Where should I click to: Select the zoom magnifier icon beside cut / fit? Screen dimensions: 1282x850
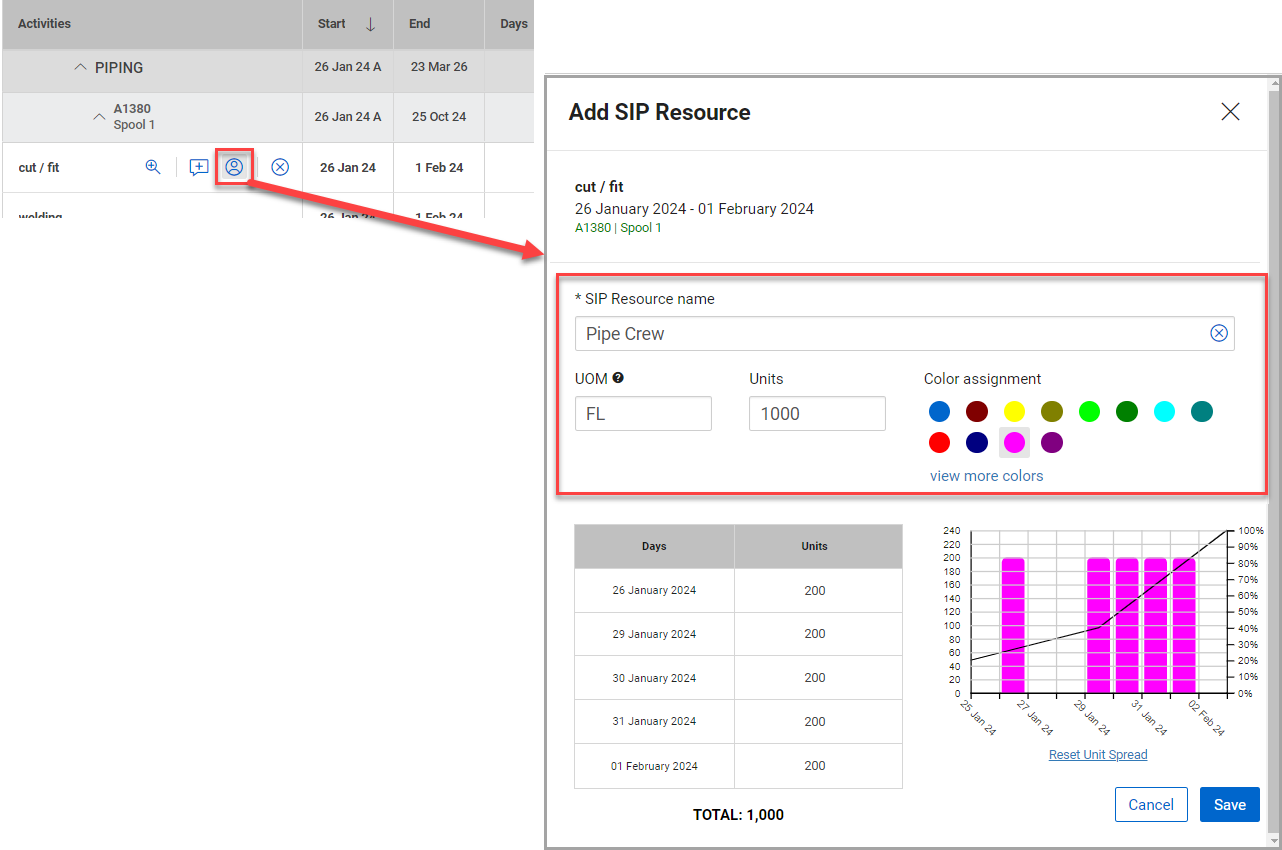(153, 167)
